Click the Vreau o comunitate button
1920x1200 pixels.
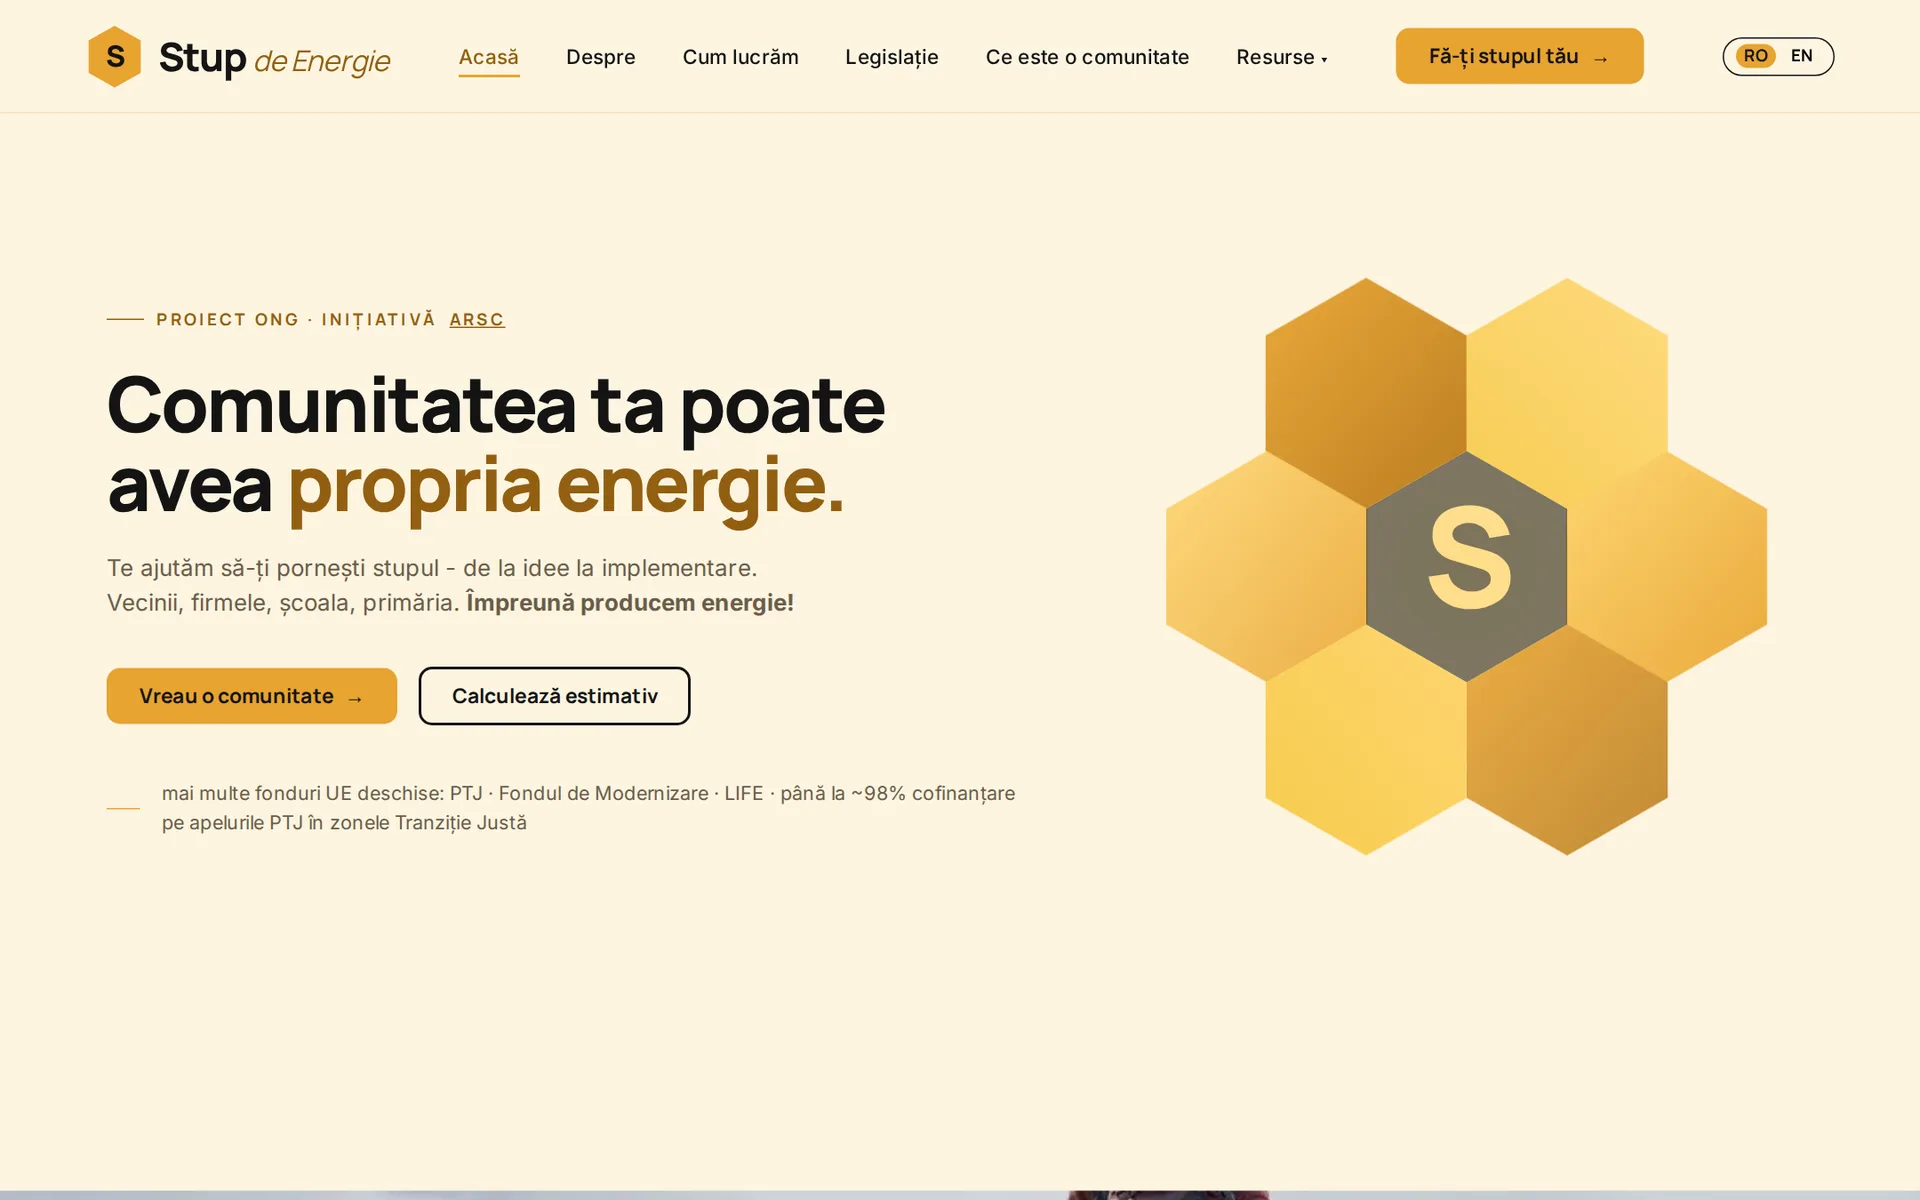pos(252,696)
